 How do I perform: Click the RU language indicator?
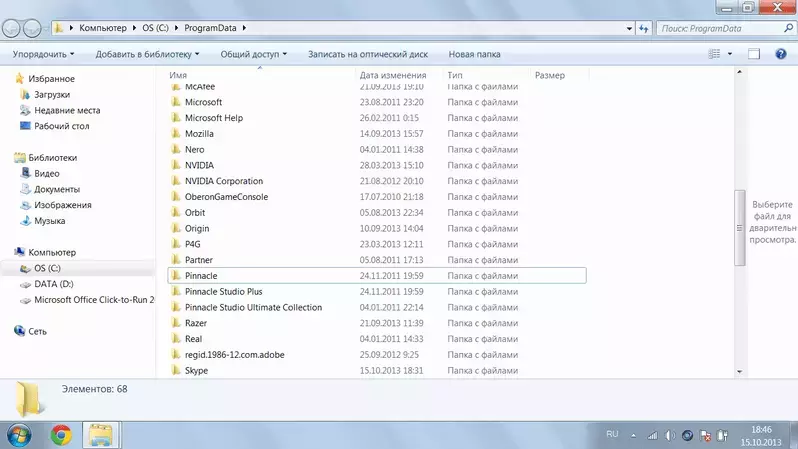click(x=612, y=434)
